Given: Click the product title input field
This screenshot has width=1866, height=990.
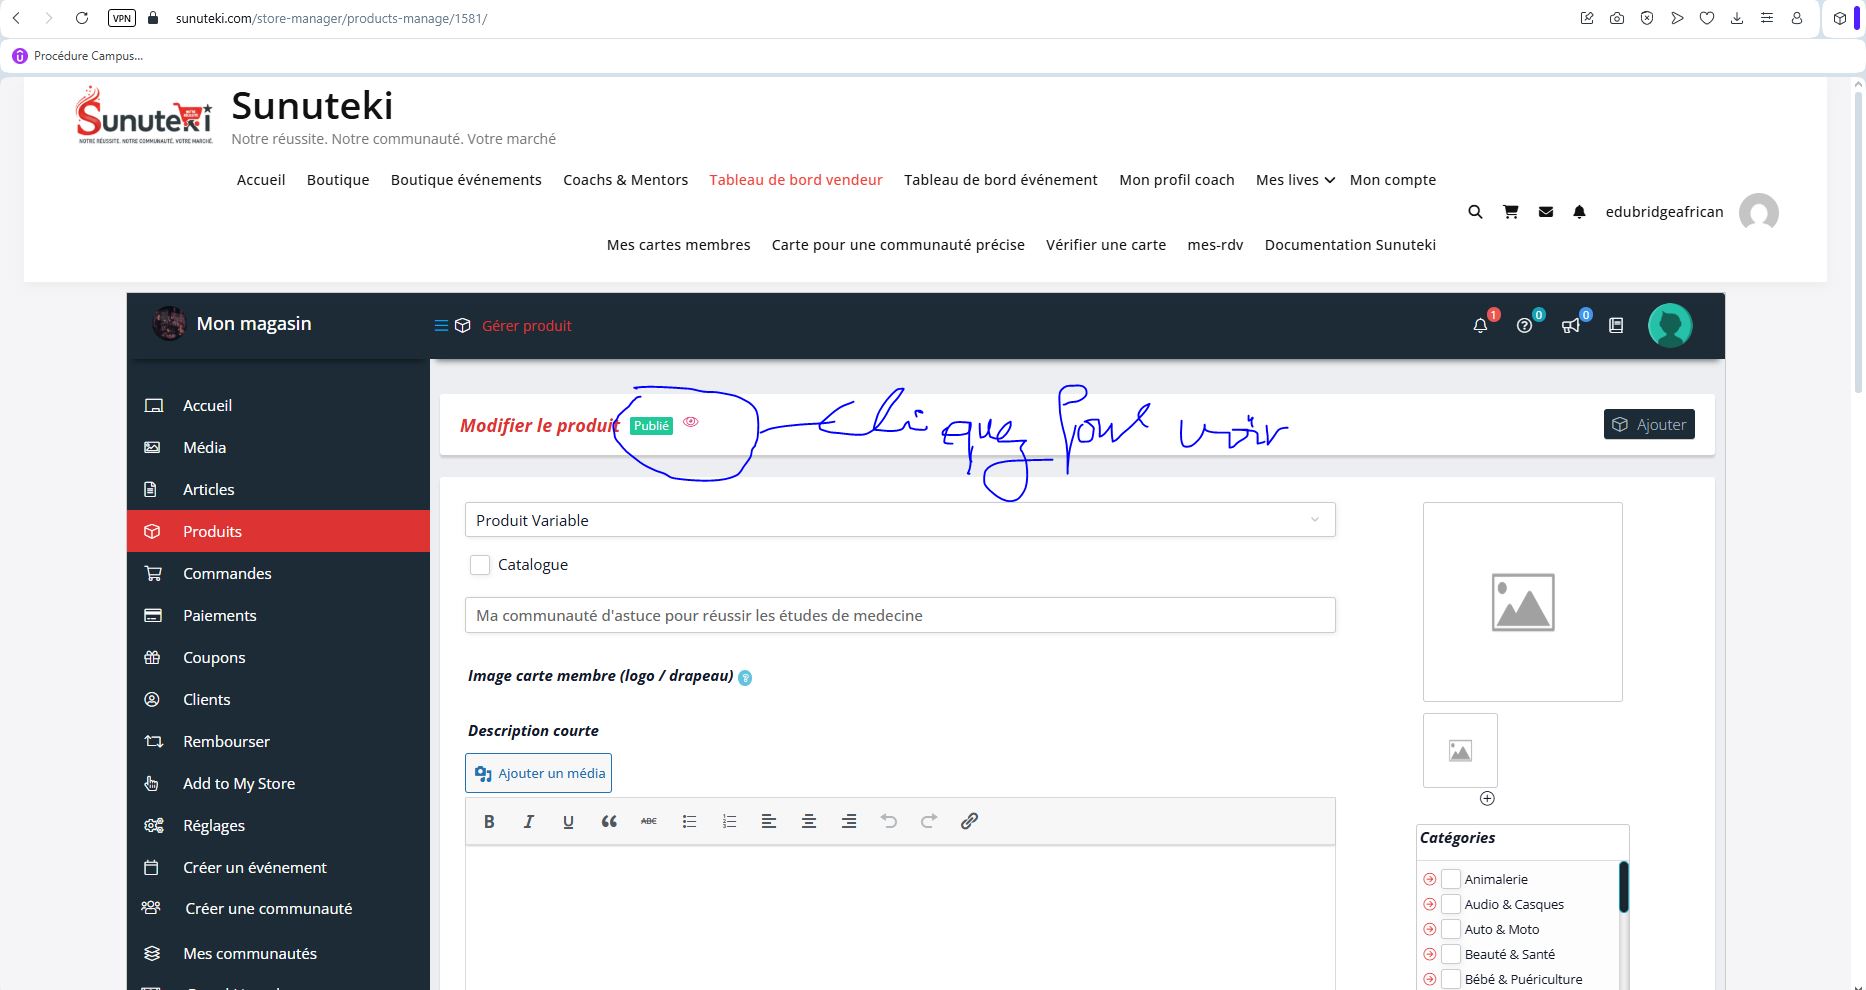Looking at the screenshot, I should click(900, 615).
